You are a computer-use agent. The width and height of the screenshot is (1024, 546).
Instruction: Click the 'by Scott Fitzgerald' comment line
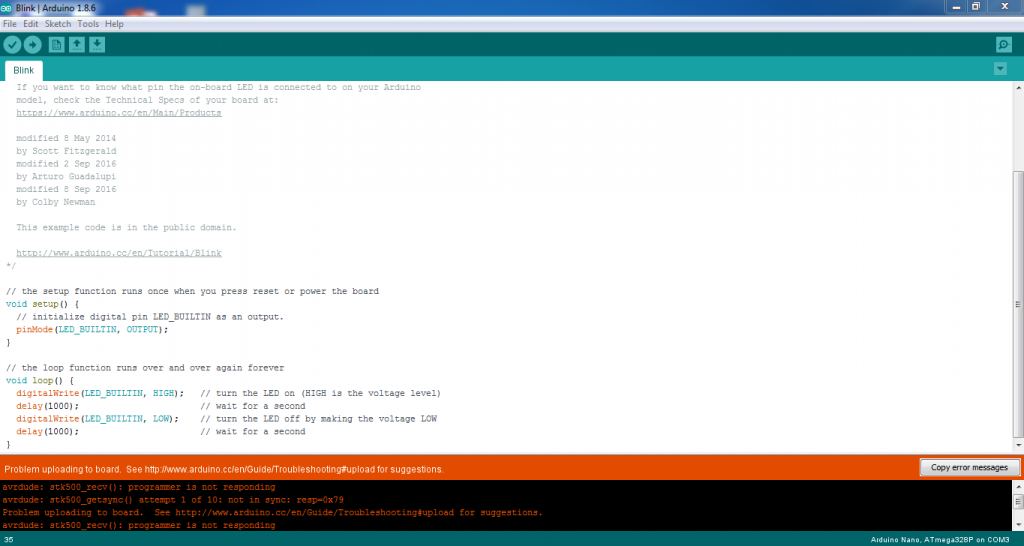click(x=66, y=151)
